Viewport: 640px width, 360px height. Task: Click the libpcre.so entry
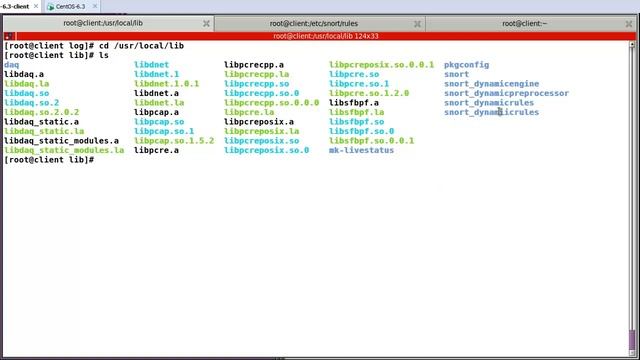[354, 74]
